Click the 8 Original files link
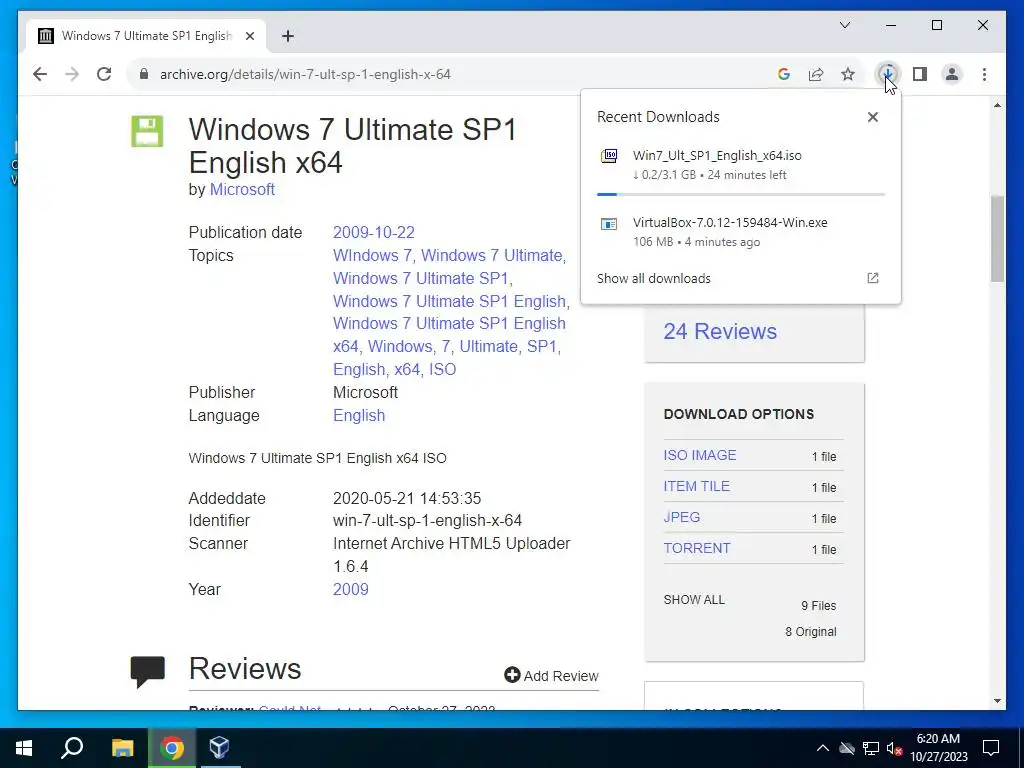 (810, 632)
